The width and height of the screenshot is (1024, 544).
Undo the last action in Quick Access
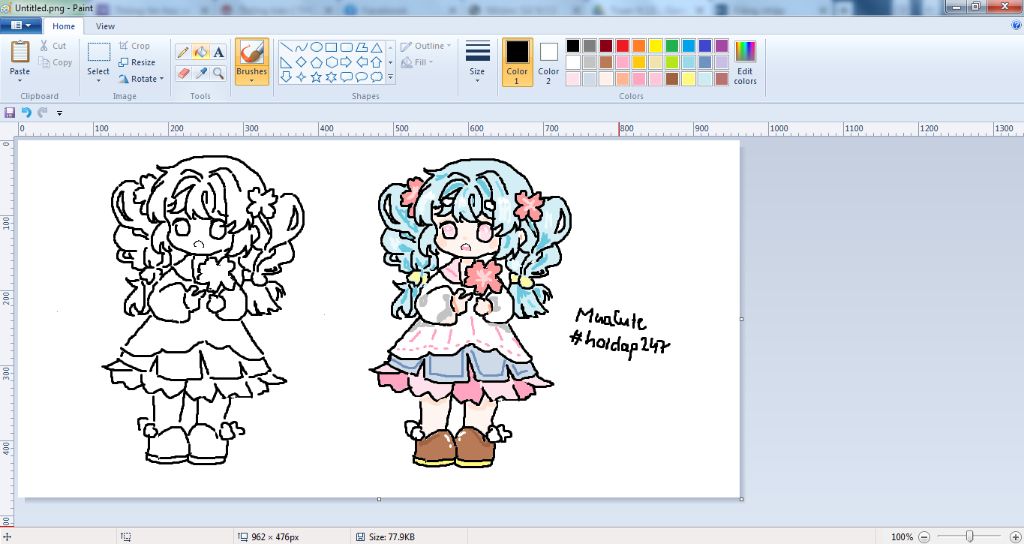pyautogui.click(x=26, y=112)
